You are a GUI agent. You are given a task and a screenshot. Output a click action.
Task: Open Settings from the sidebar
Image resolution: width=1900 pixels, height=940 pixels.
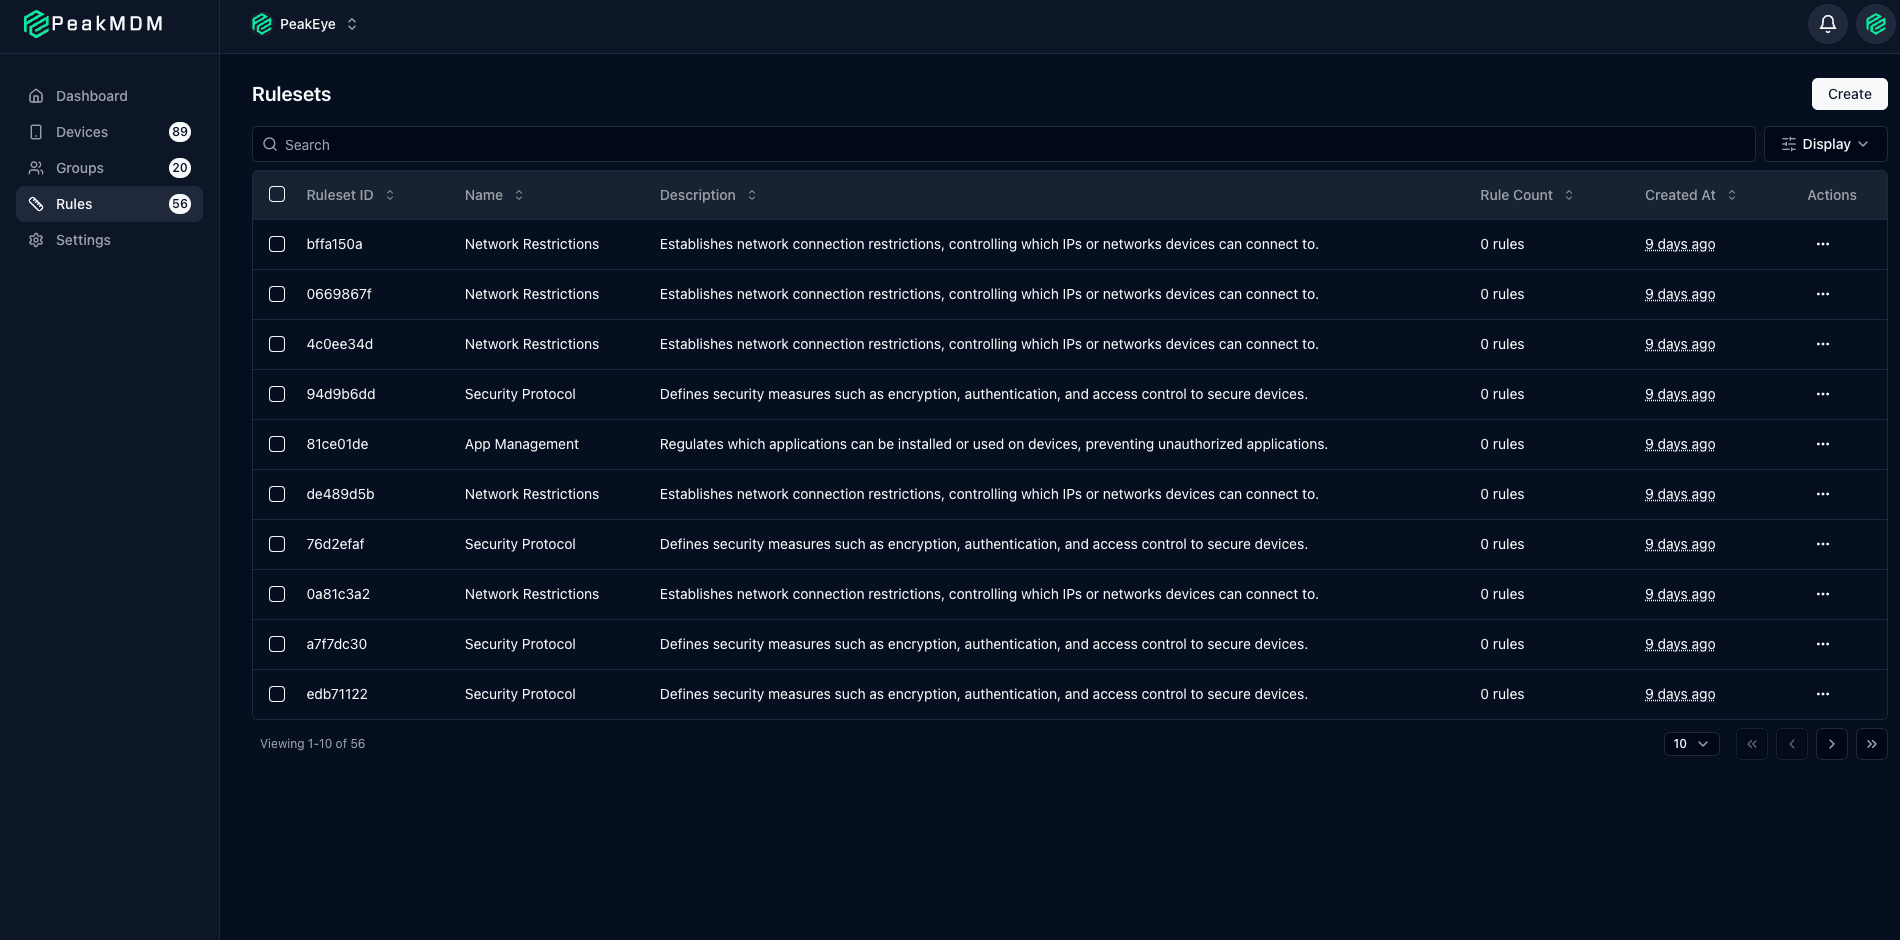pyautogui.click(x=109, y=240)
